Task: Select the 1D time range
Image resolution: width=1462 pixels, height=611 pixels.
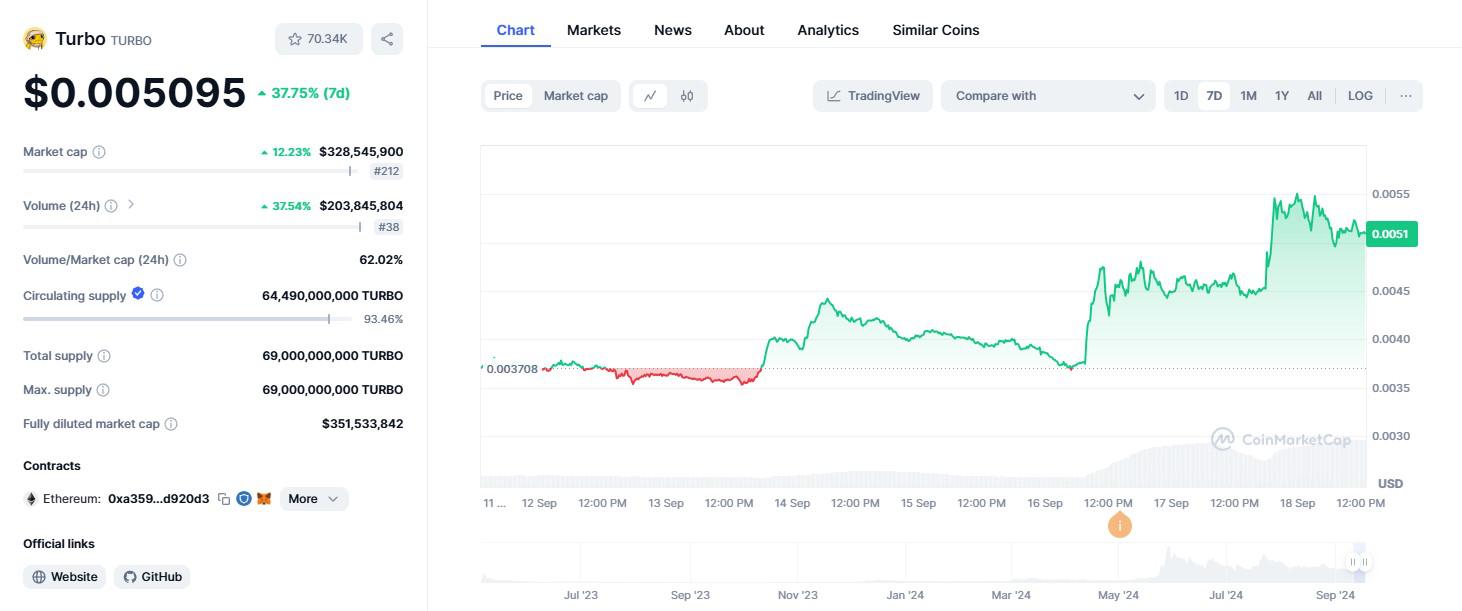Action: tap(1181, 96)
